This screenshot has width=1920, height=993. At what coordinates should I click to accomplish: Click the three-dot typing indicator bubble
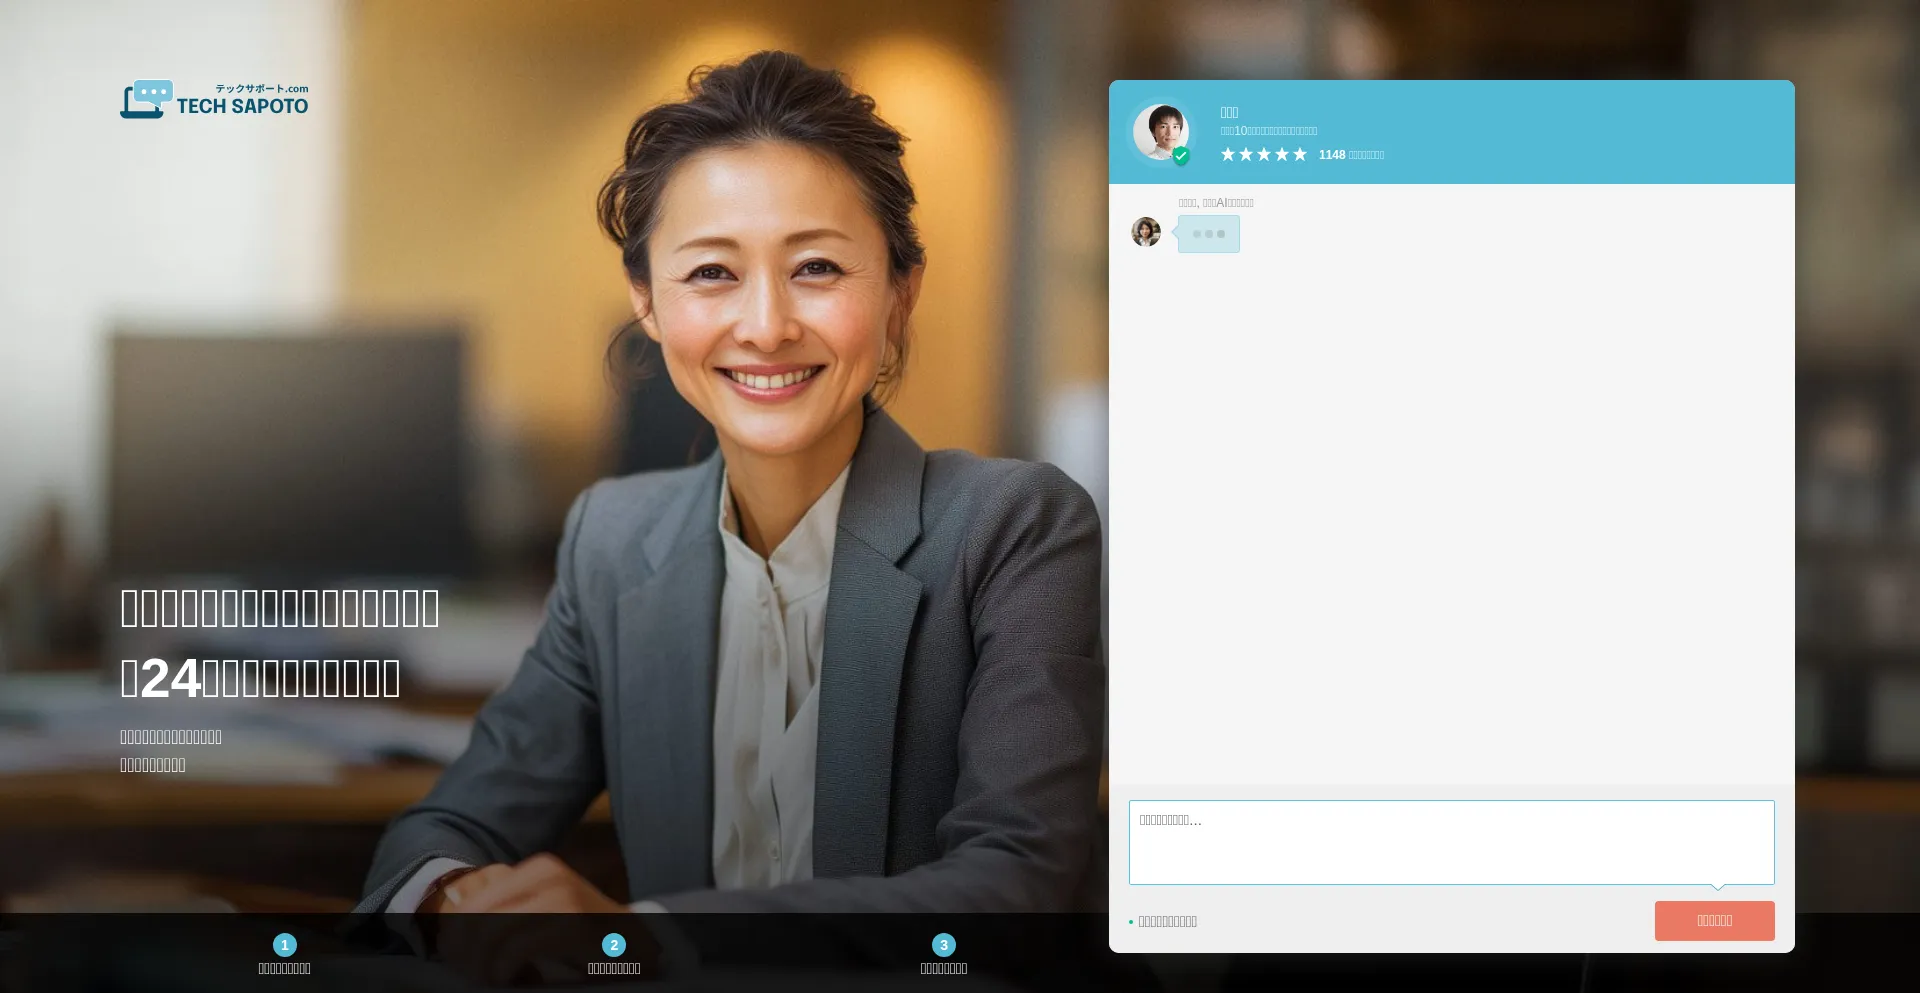[x=1208, y=234]
